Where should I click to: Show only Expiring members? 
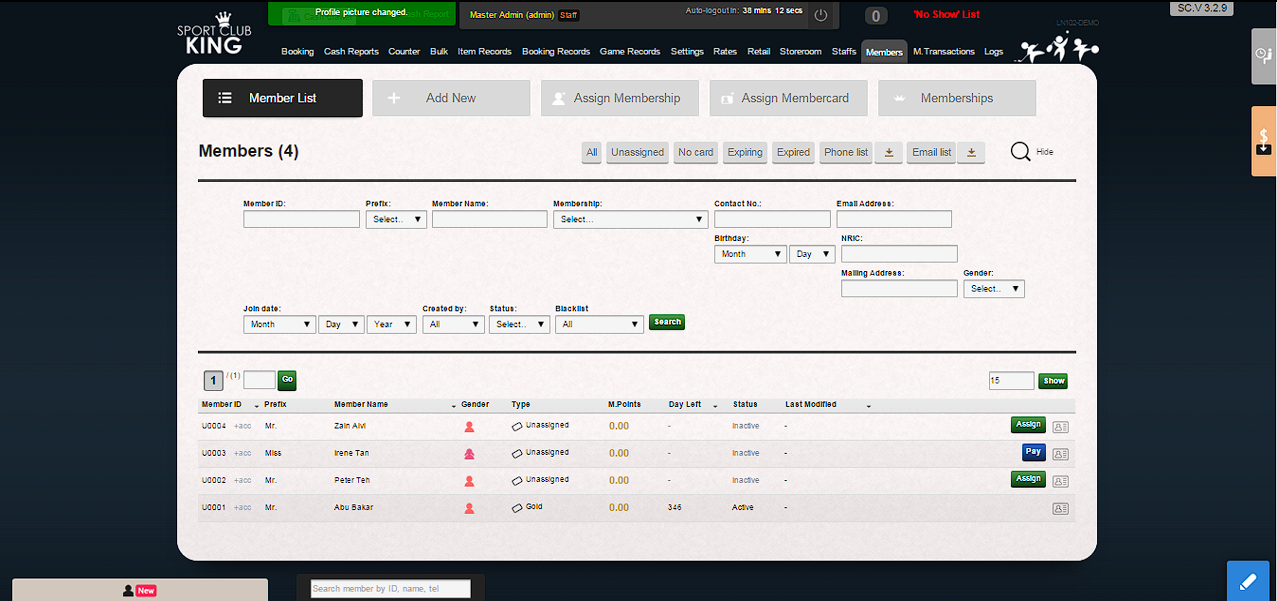coord(745,152)
